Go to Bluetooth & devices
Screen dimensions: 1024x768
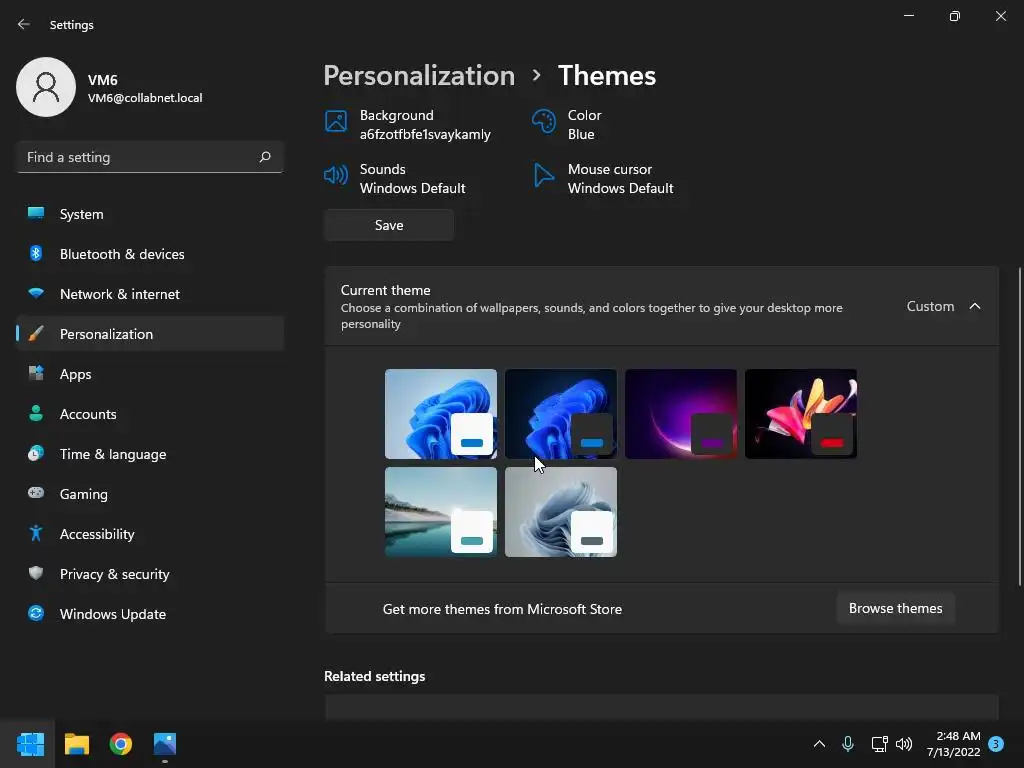click(x=150, y=254)
